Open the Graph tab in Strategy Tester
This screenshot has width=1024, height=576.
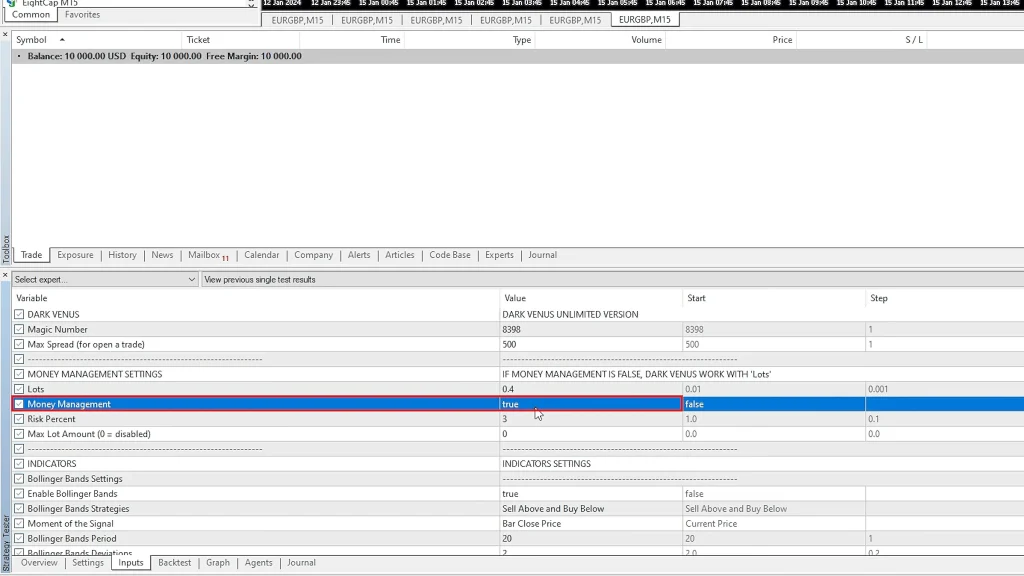click(x=218, y=563)
